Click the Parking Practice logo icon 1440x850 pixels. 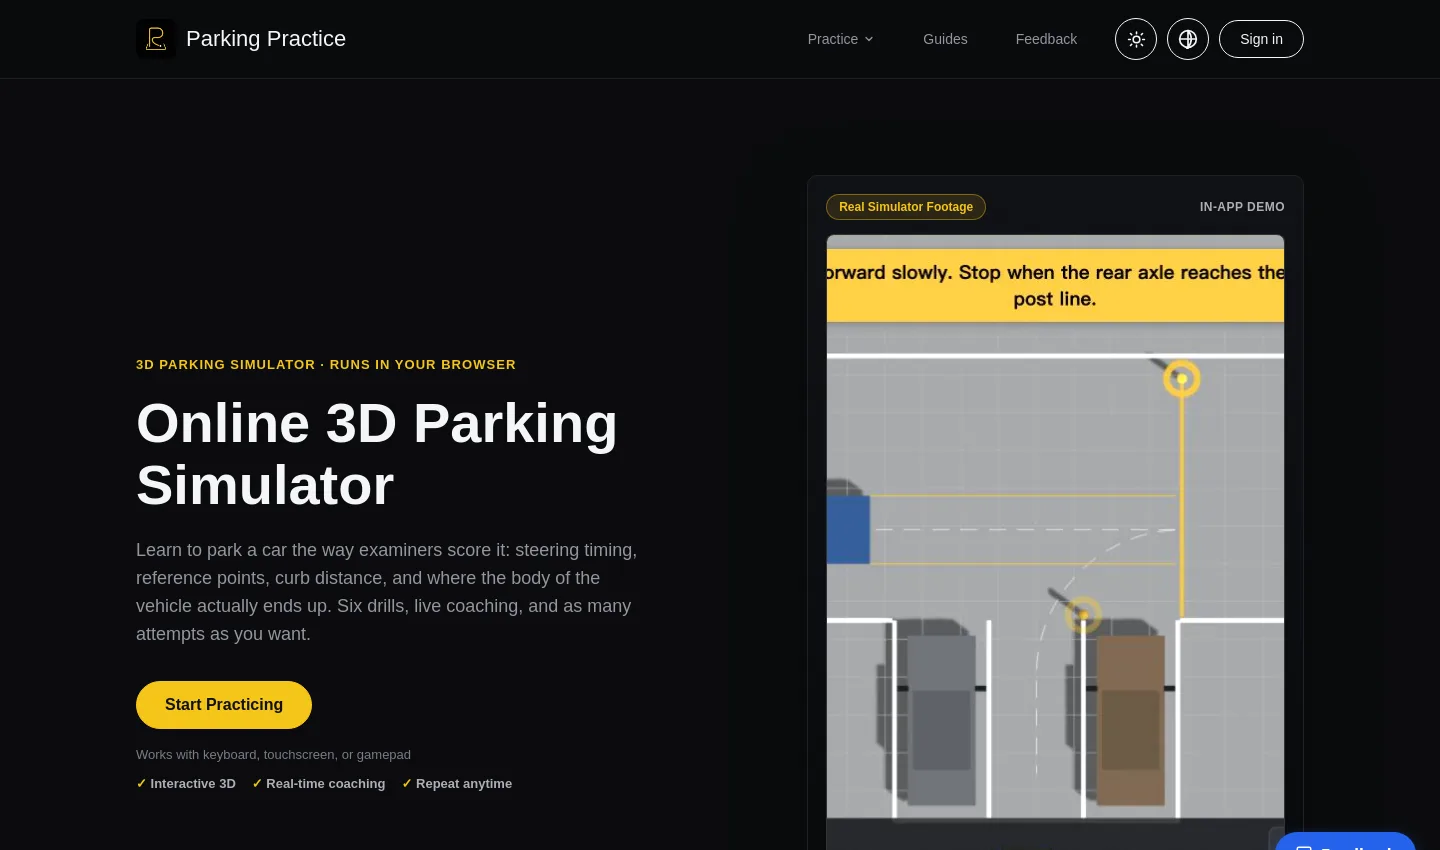pos(156,39)
